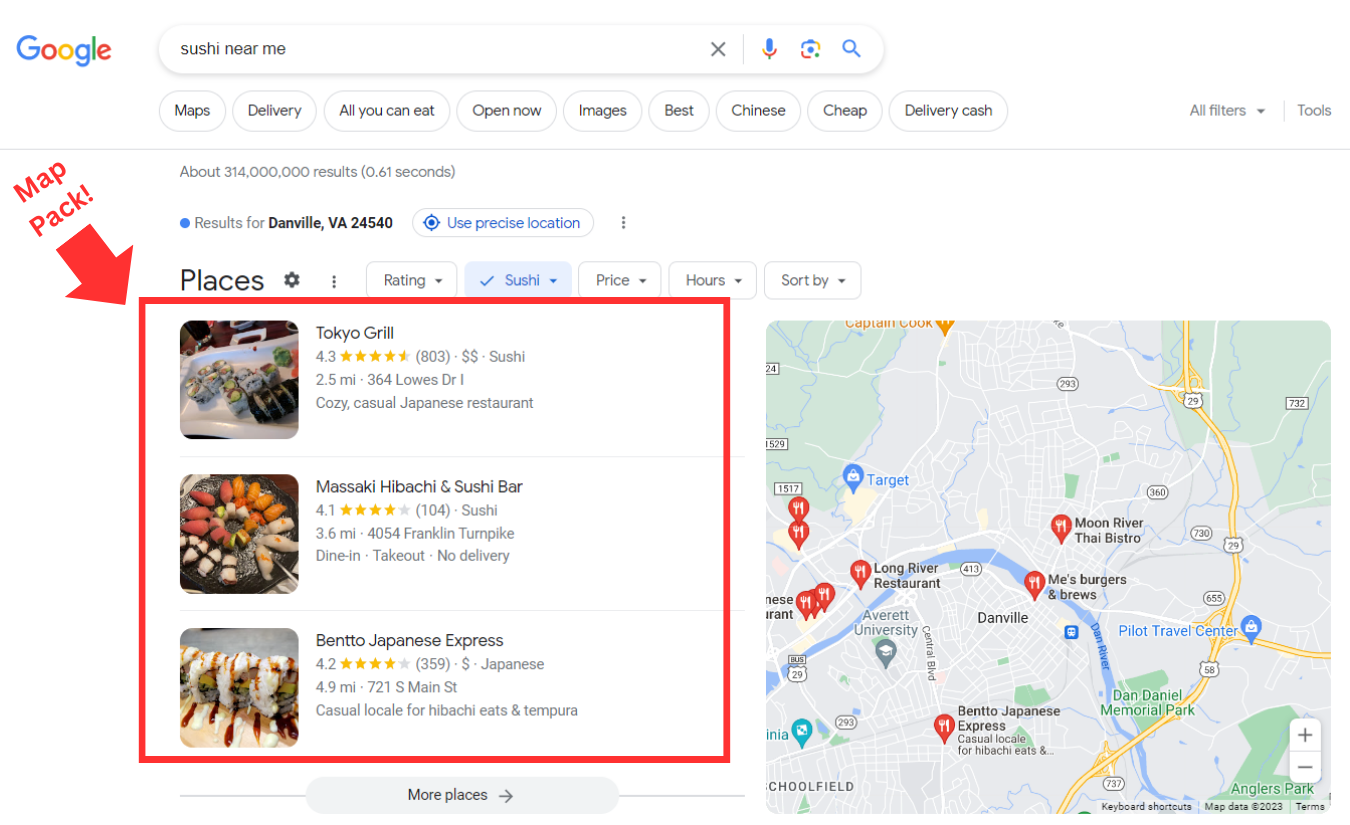
Task: Click the Massaki Hibachi sushi photo
Action: [239, 534]
